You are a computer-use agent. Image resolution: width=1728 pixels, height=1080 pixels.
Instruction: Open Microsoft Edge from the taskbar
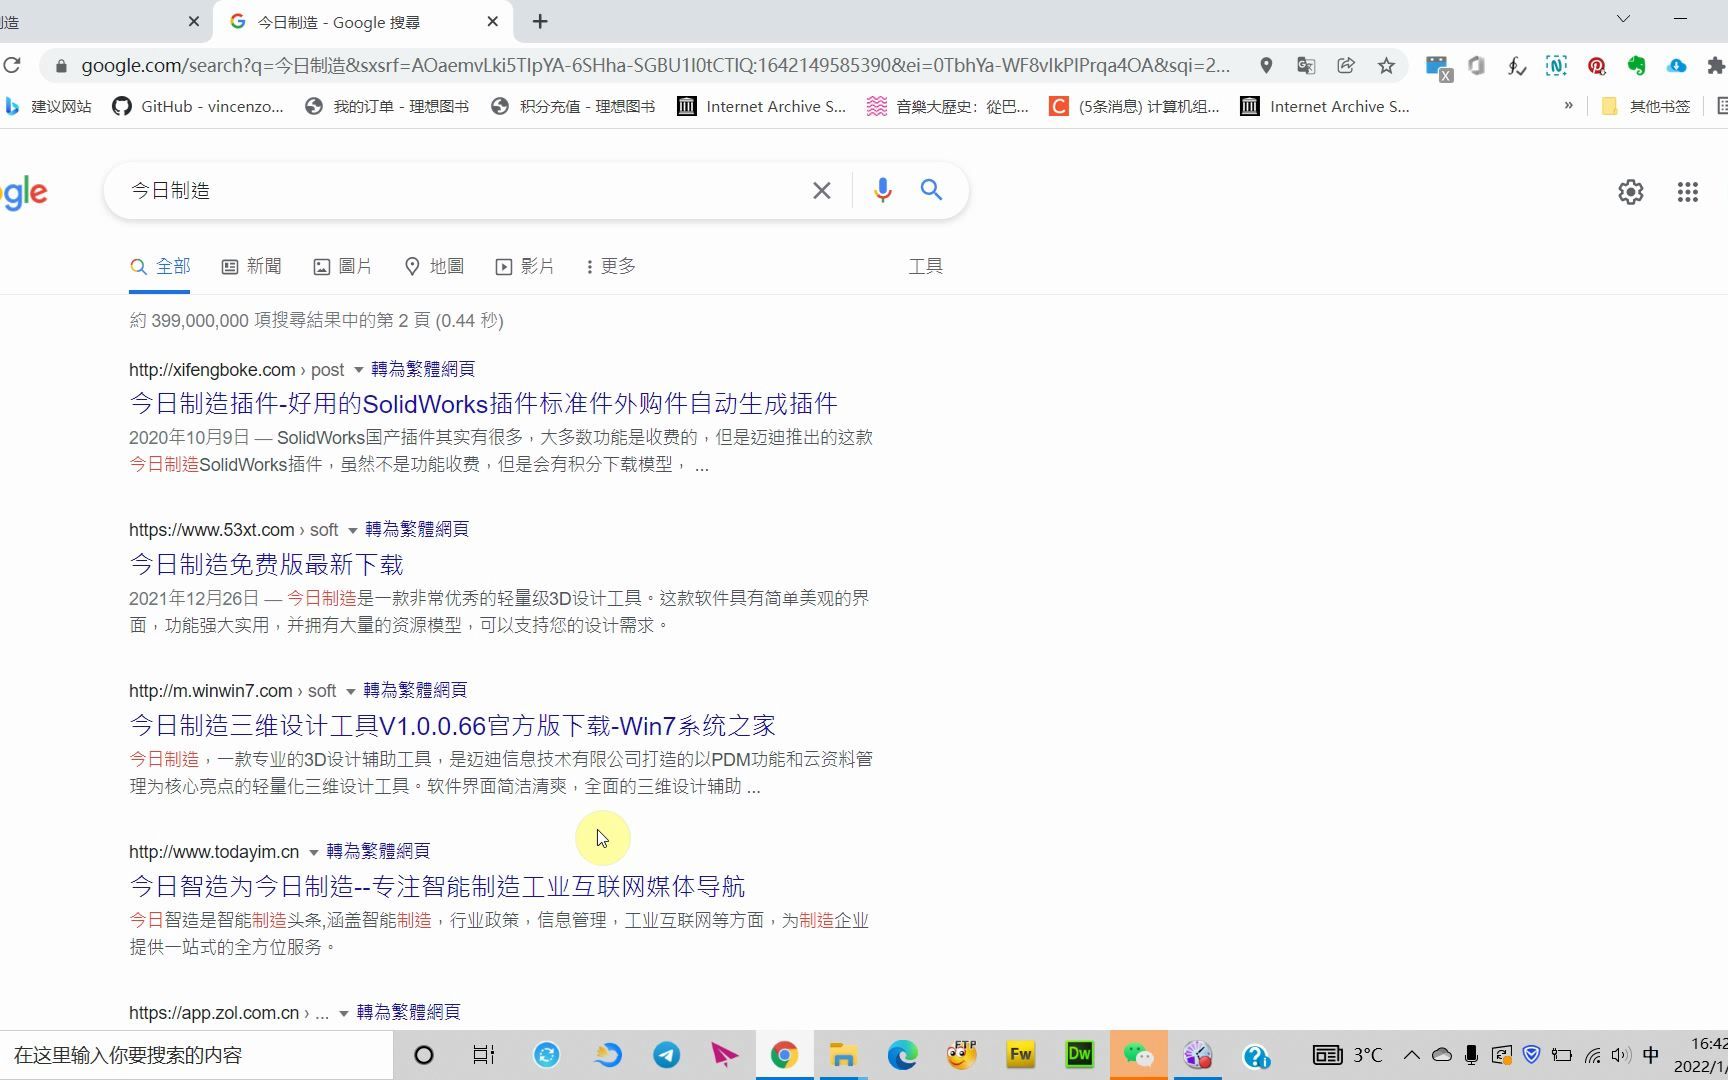(902, 1055)
